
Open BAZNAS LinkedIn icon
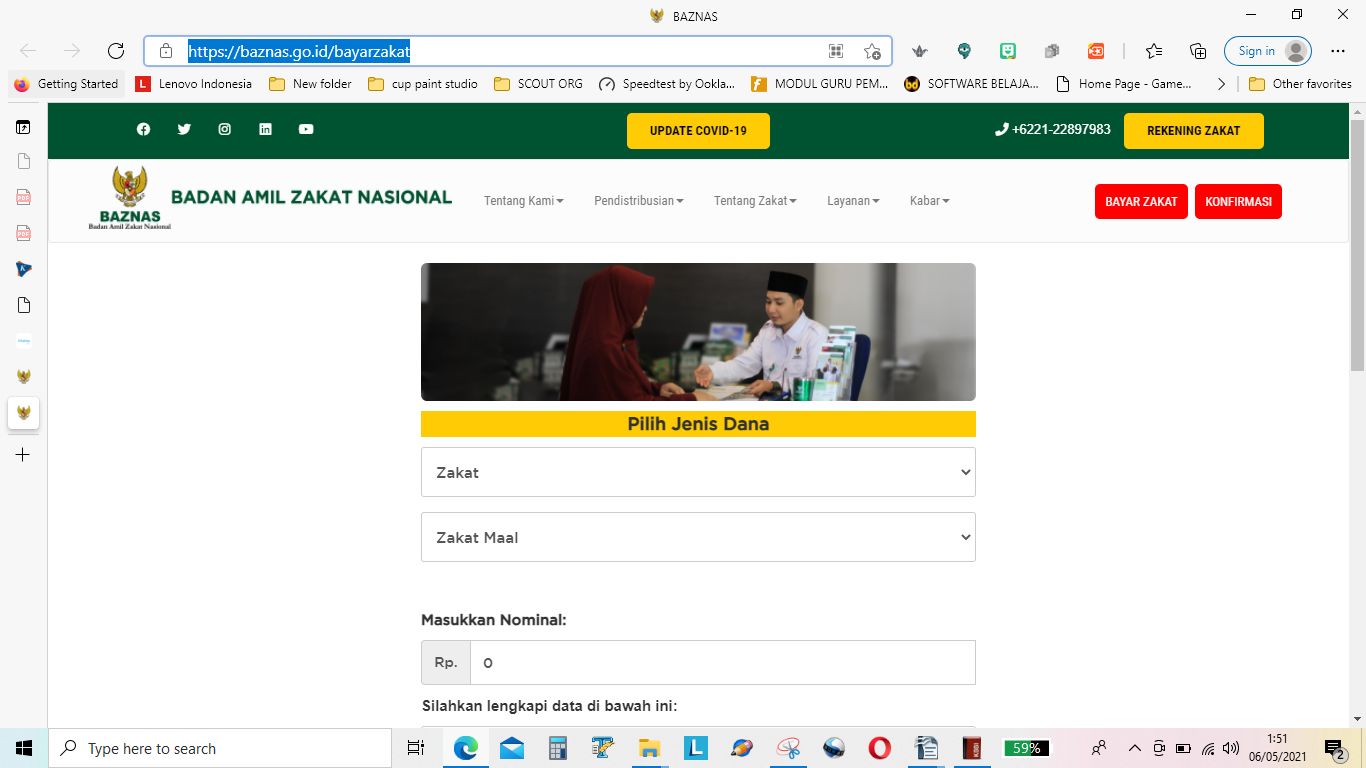click(265, 129)
